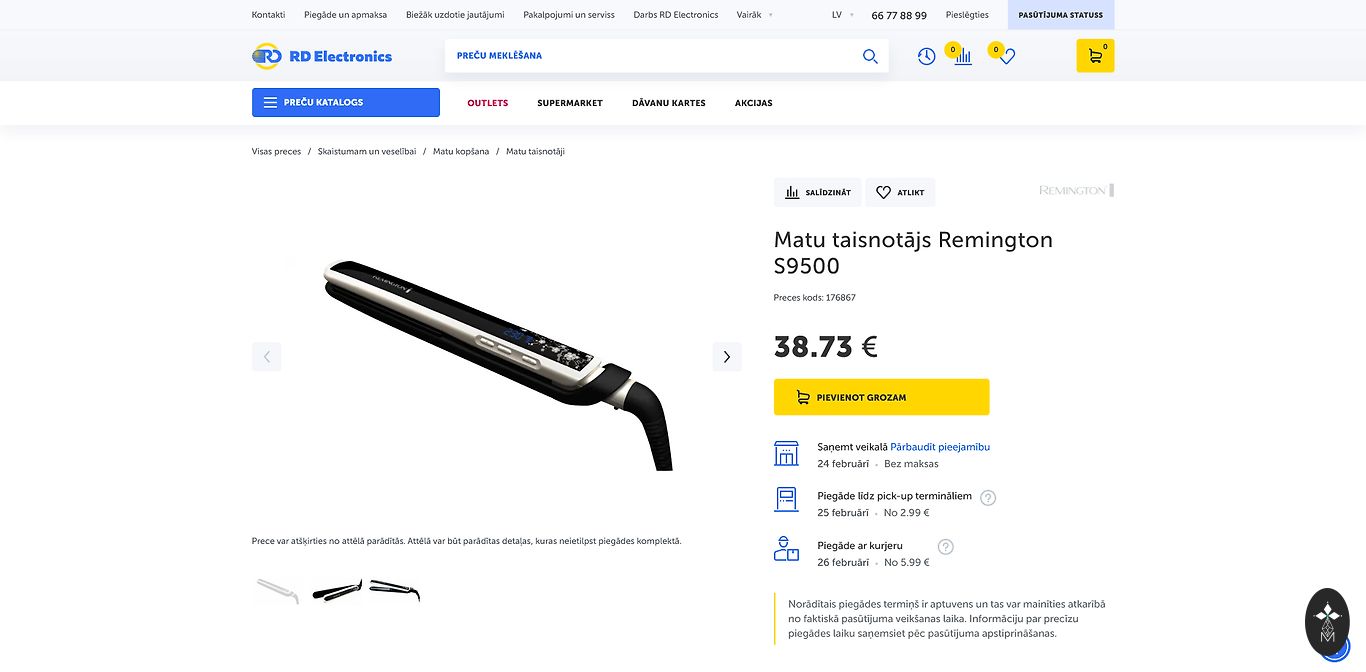1366x672 pixels.
Task: Open the chat widget icon
Action: point(1327,622)
